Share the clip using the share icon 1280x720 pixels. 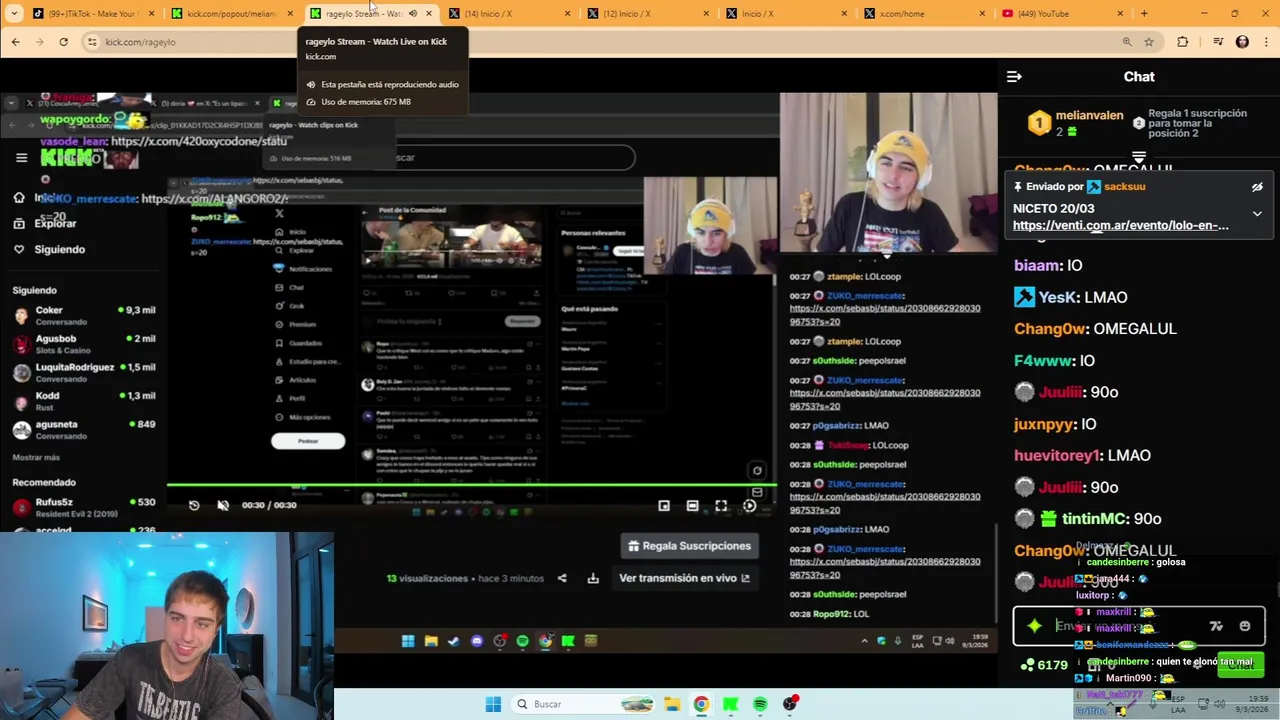(x=562, y=578)
